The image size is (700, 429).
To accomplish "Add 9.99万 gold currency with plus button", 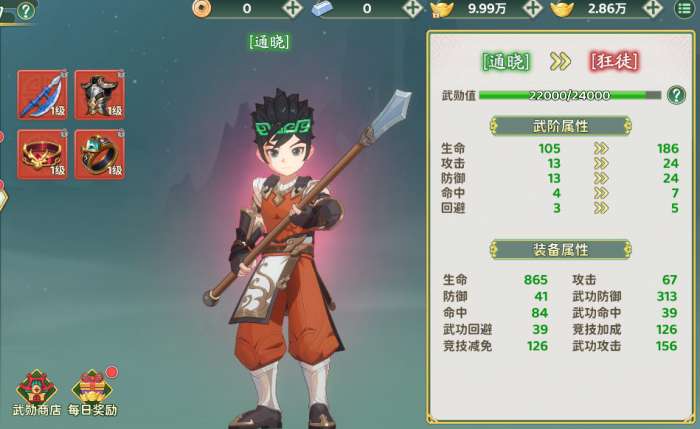I will coord(533,8).
